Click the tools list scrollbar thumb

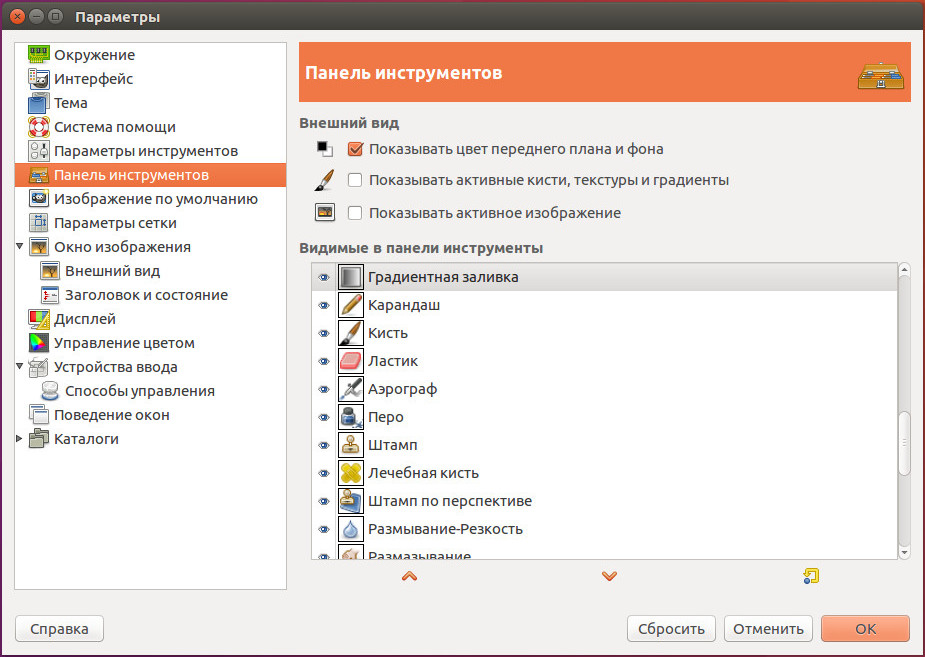point(904,442)
